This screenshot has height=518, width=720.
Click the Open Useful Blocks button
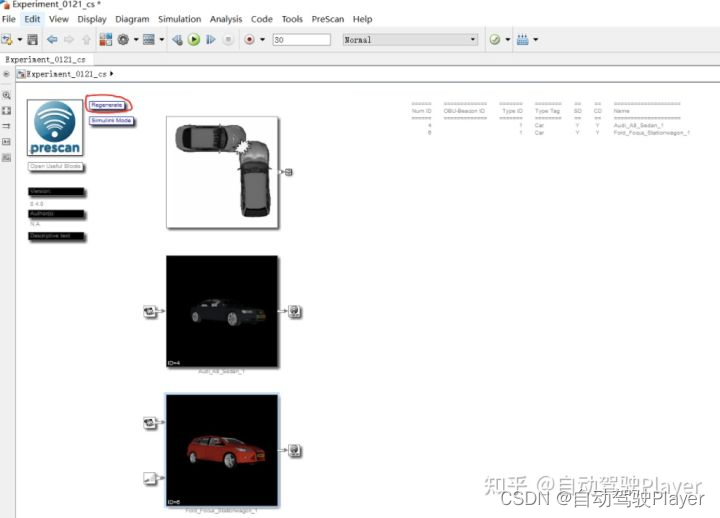pos(56,167)
